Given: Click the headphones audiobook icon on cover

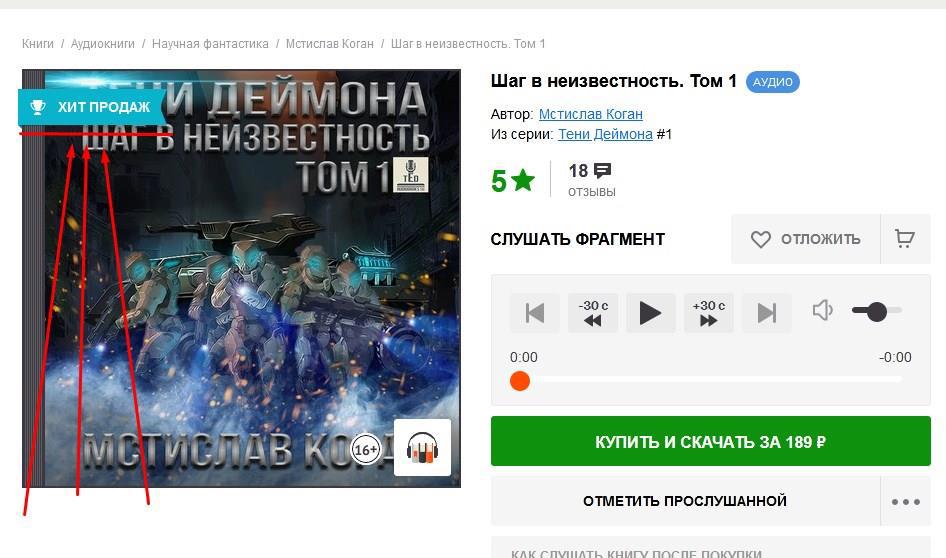Looking at the screenshot, I should point(422,448).
